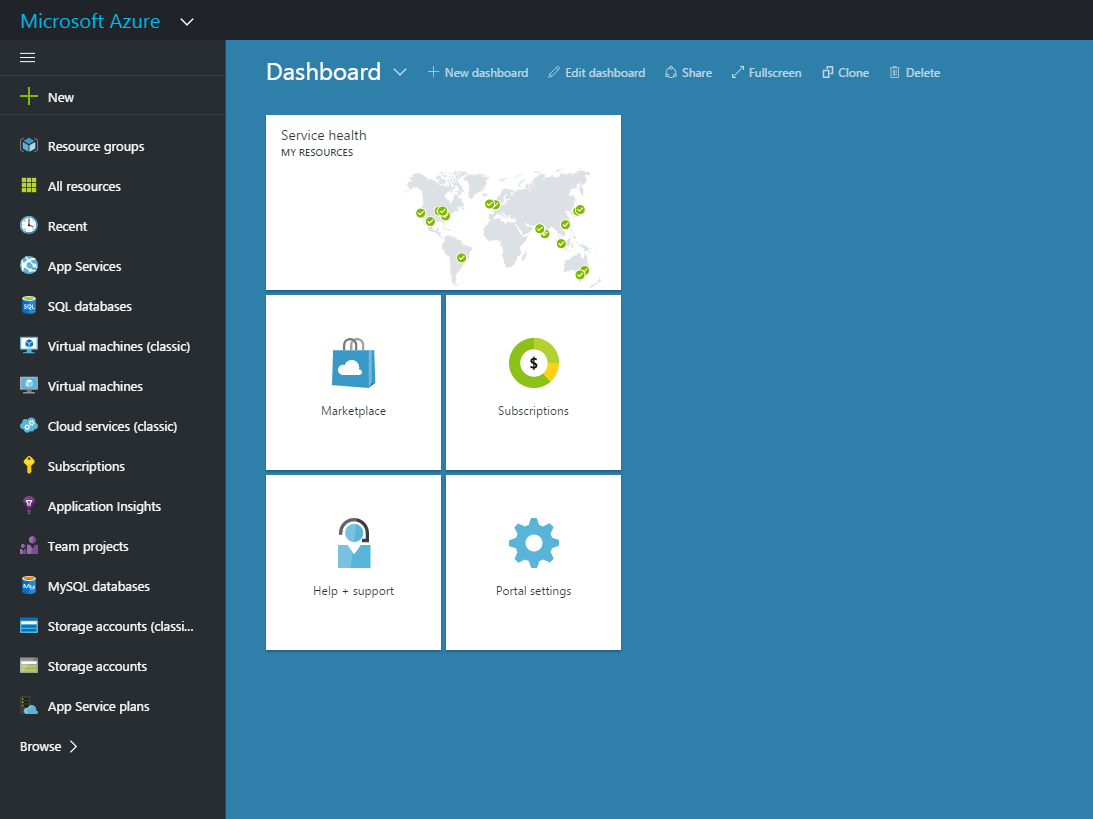Click the Team projects icon
Image resolution: width=1093 pixels, height=819 pixels.
pyautogui.click(x=29, y=546)
